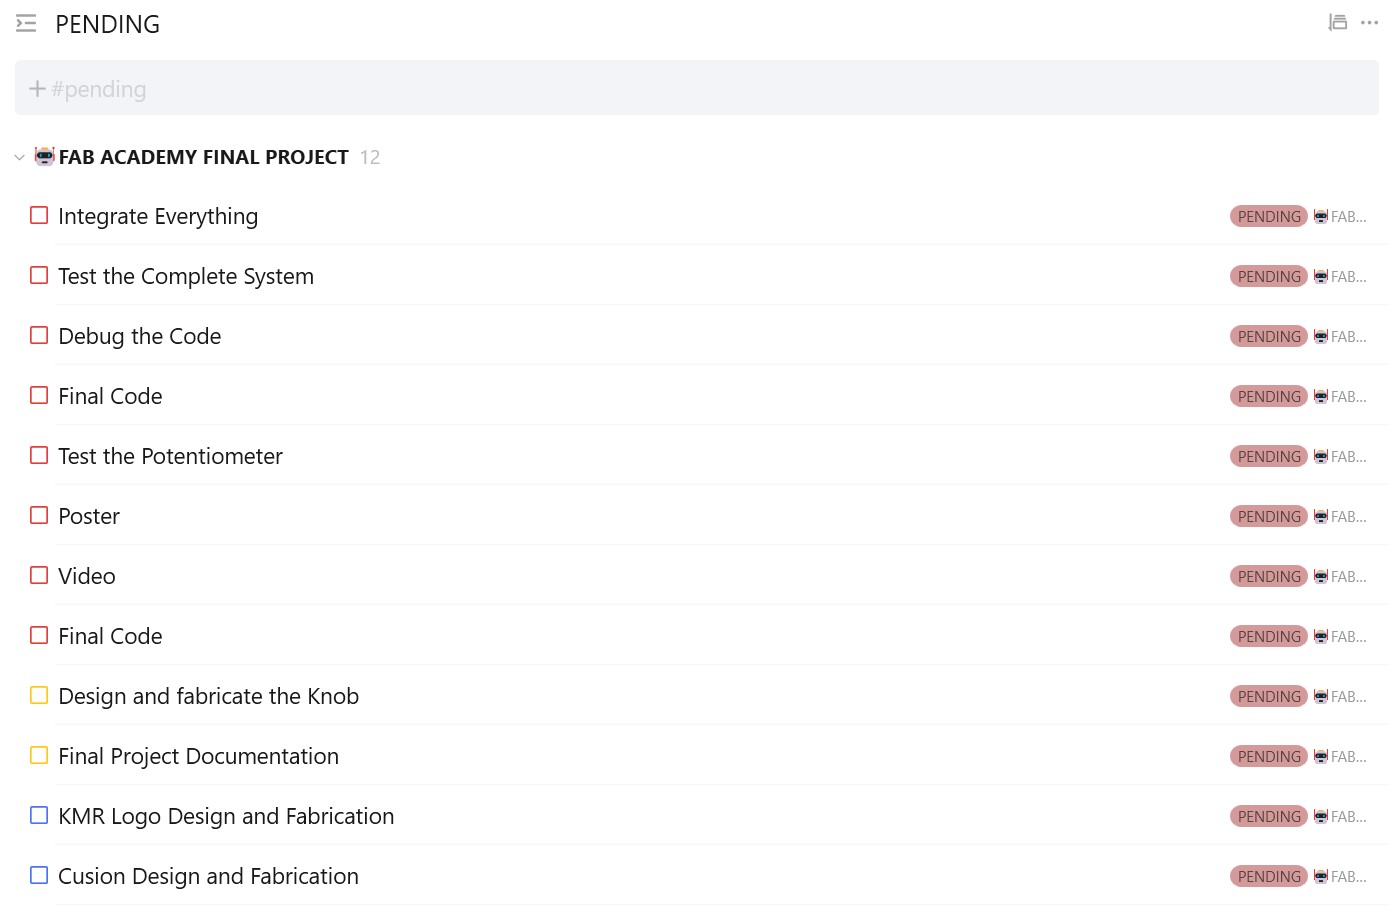The height and width of the screenshot is (913, 1397).
Task: Complete the Final Project Documentation task checkbox
Action: click(39, 755)
